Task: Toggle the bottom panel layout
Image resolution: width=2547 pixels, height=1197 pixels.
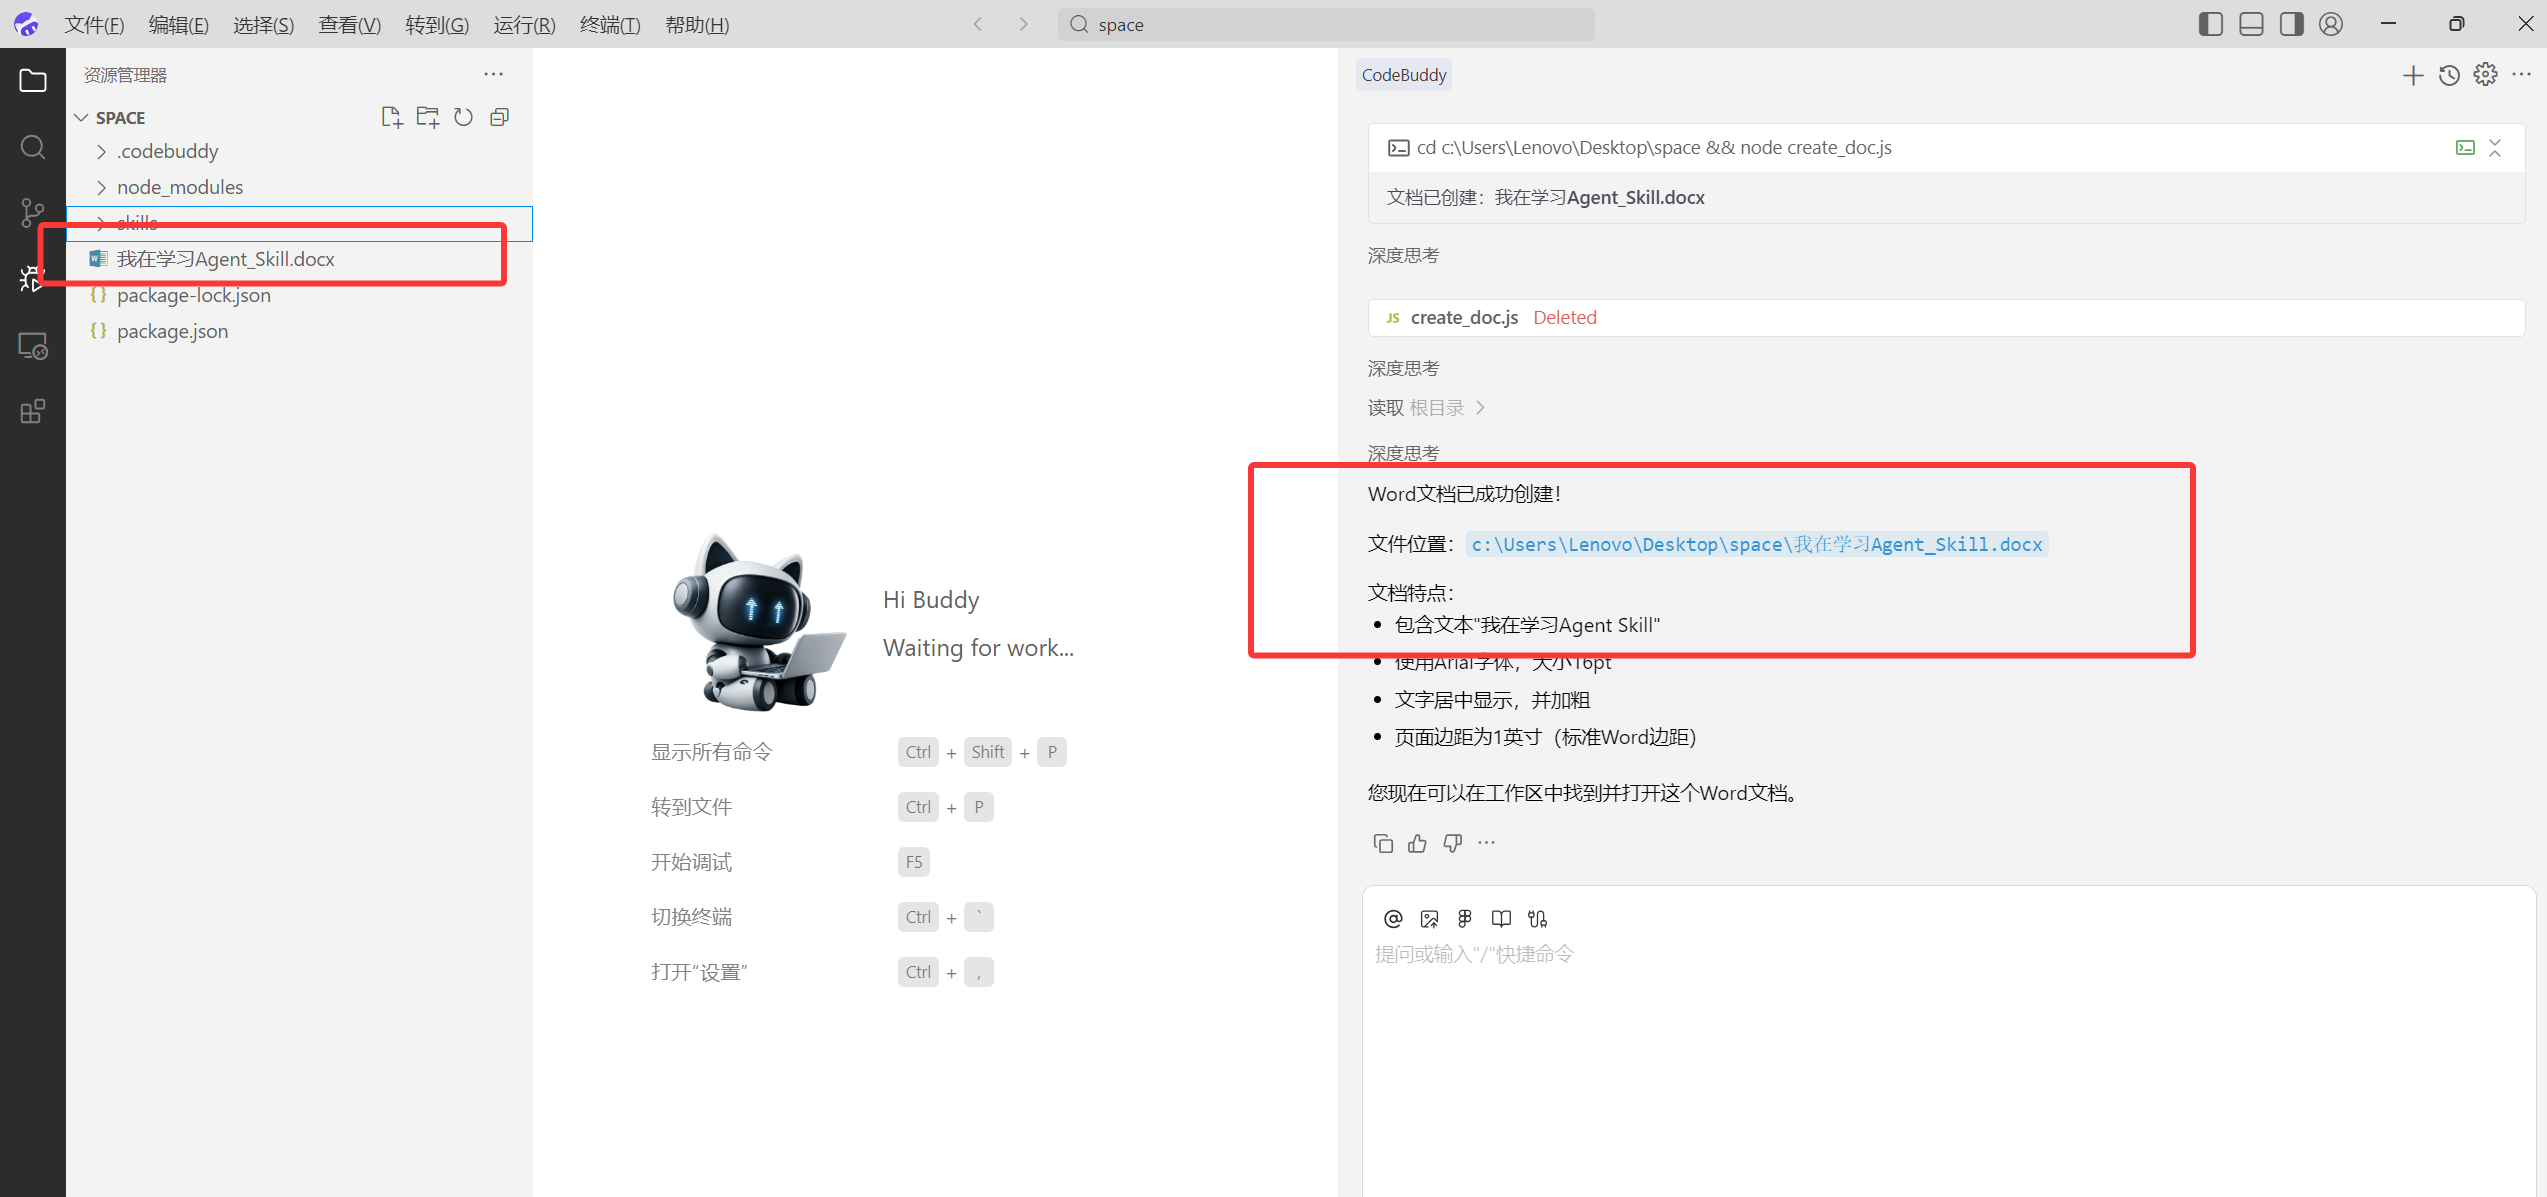Action: click(x=2251, y=24)
